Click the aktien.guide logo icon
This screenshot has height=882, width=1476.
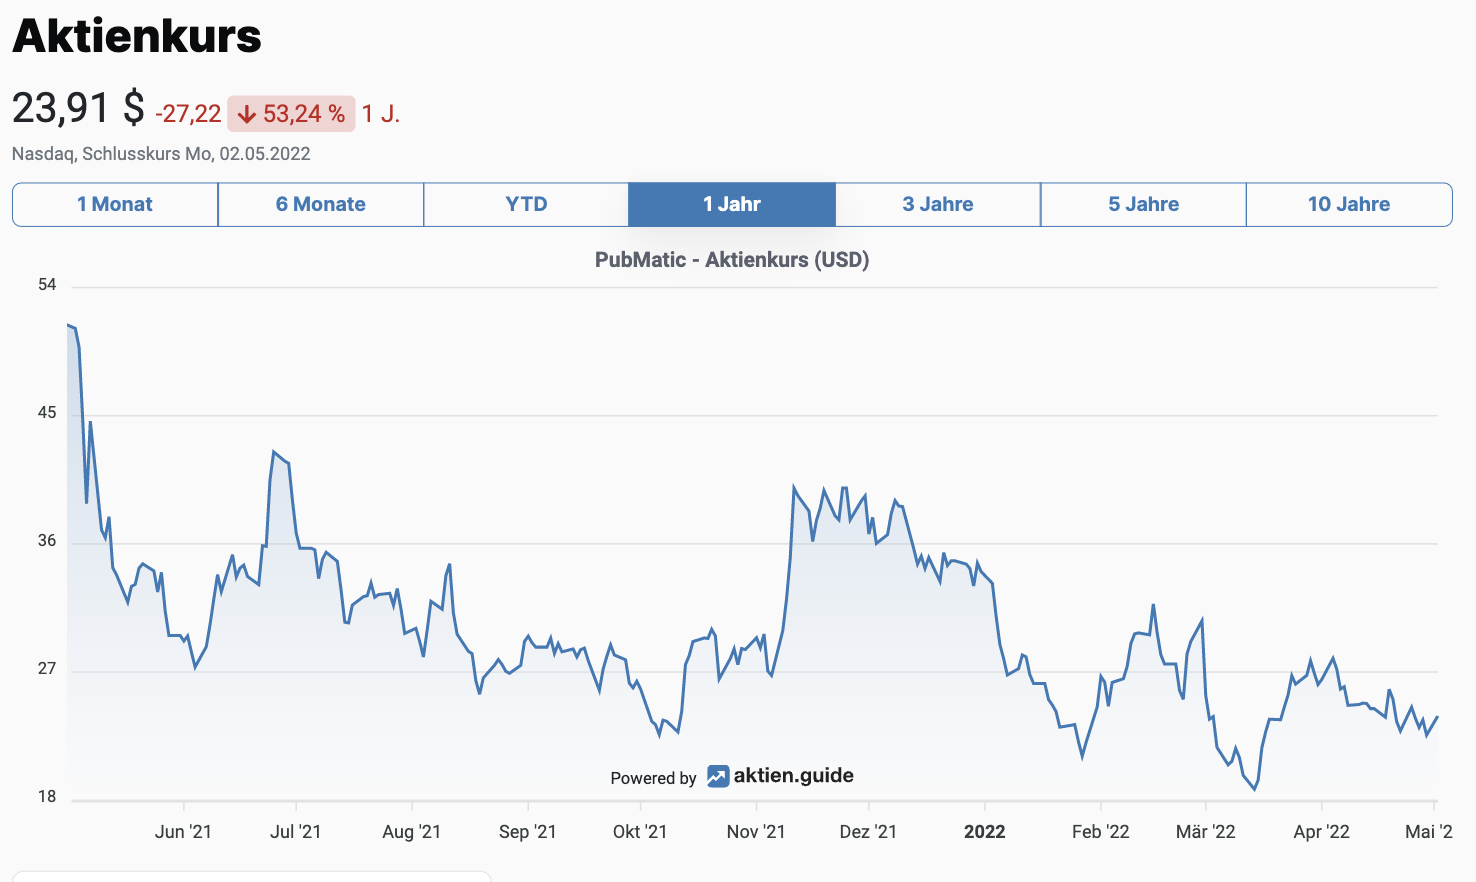[718, 776]
